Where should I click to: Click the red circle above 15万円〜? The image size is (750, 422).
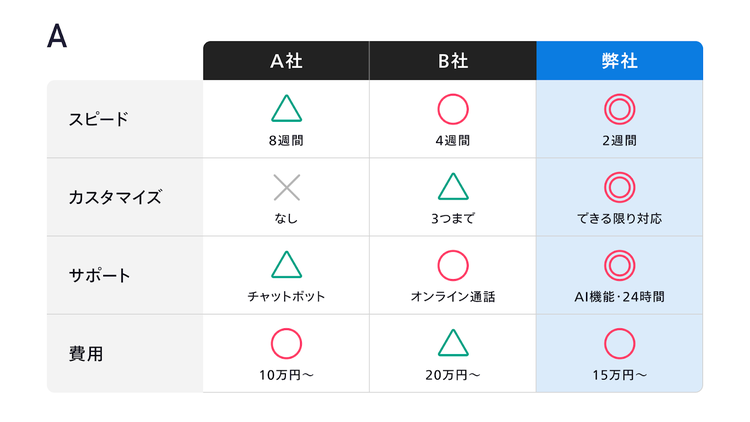620,343
